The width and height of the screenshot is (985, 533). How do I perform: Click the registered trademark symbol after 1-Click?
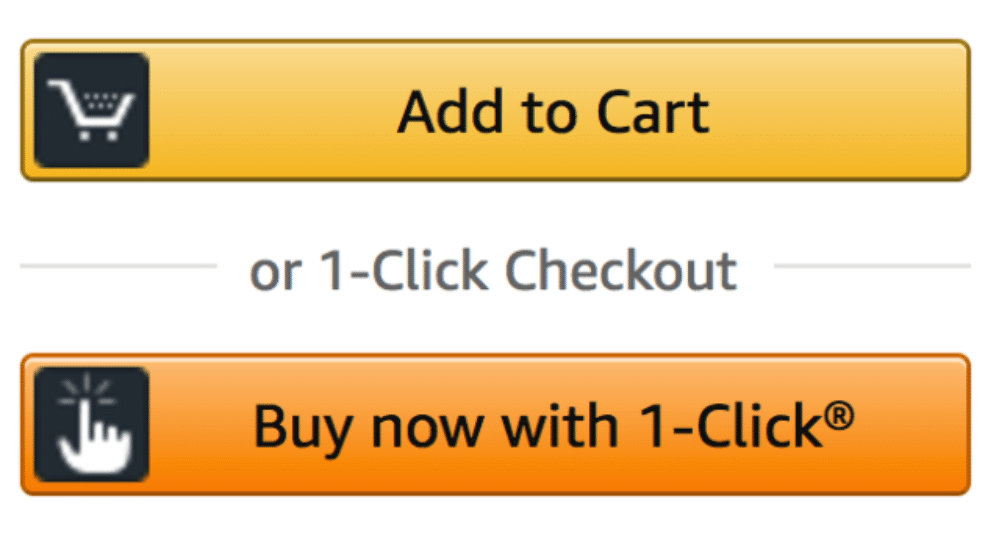839,415
